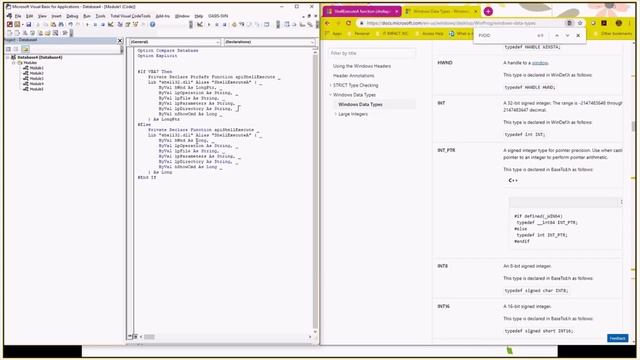Click the View Microsoft Access icon in the toolbar
This screenshot has height=360, width=640.
pos(10,24)
